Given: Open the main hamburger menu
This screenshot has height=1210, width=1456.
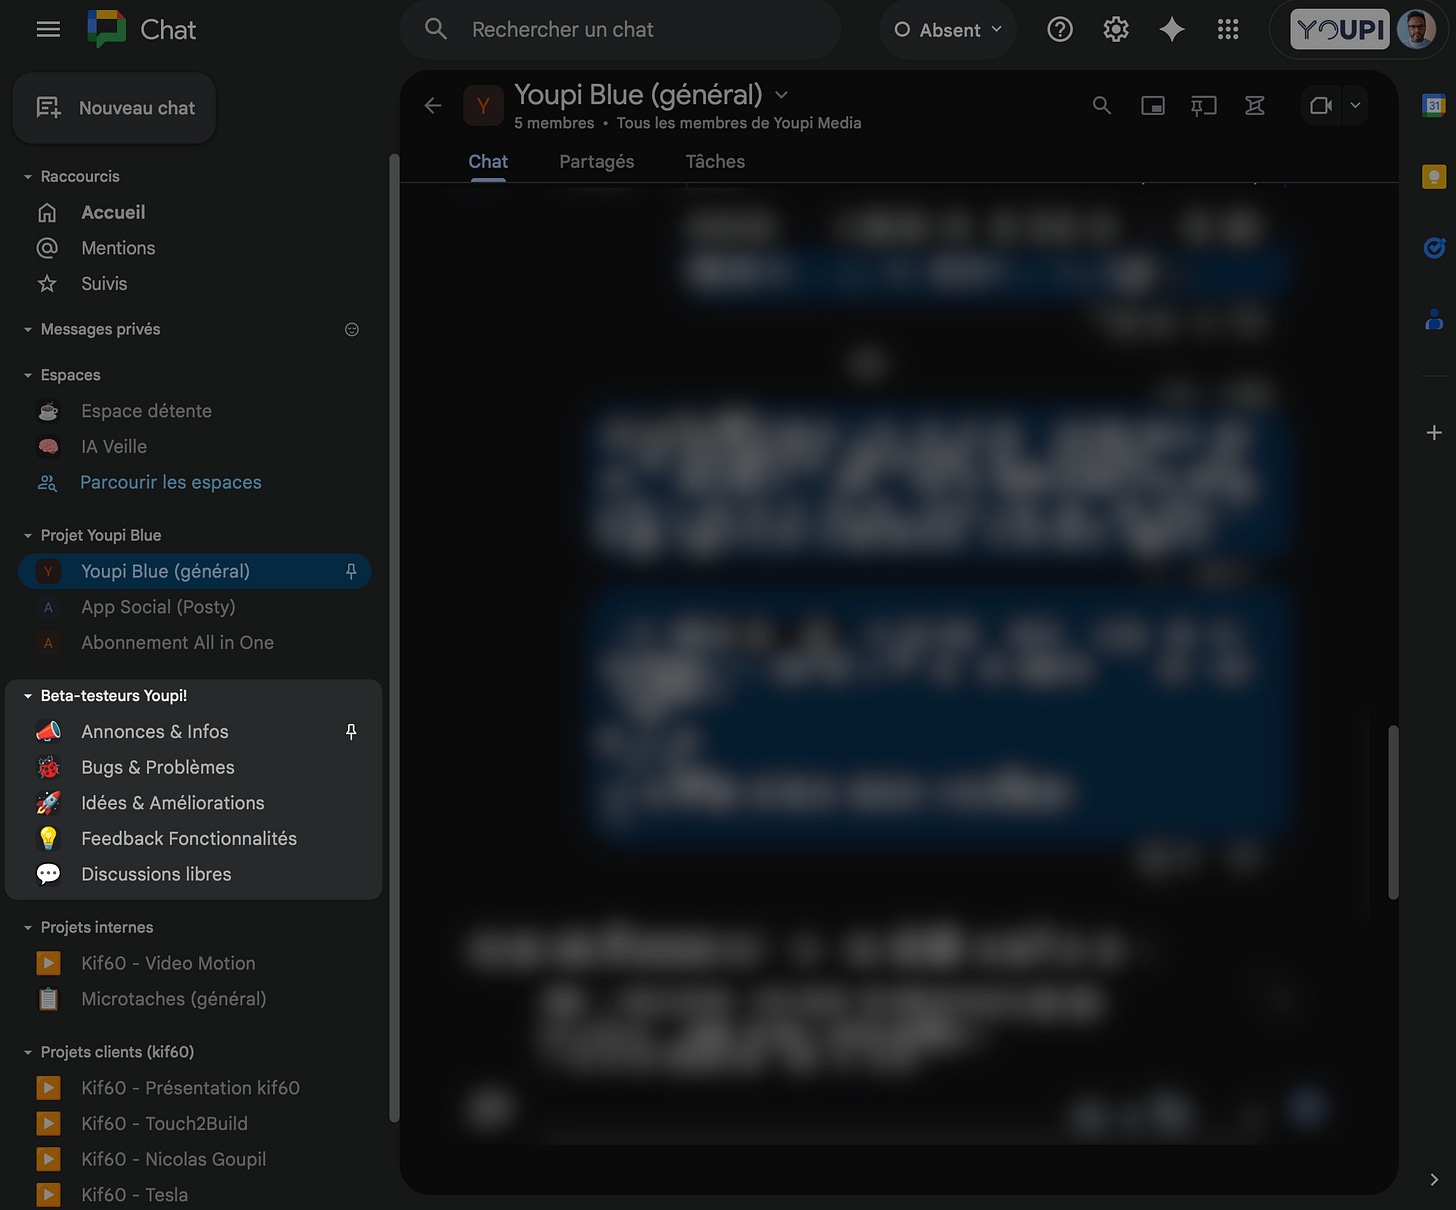Looking at the screenshot, I should [x=48, y=30].
